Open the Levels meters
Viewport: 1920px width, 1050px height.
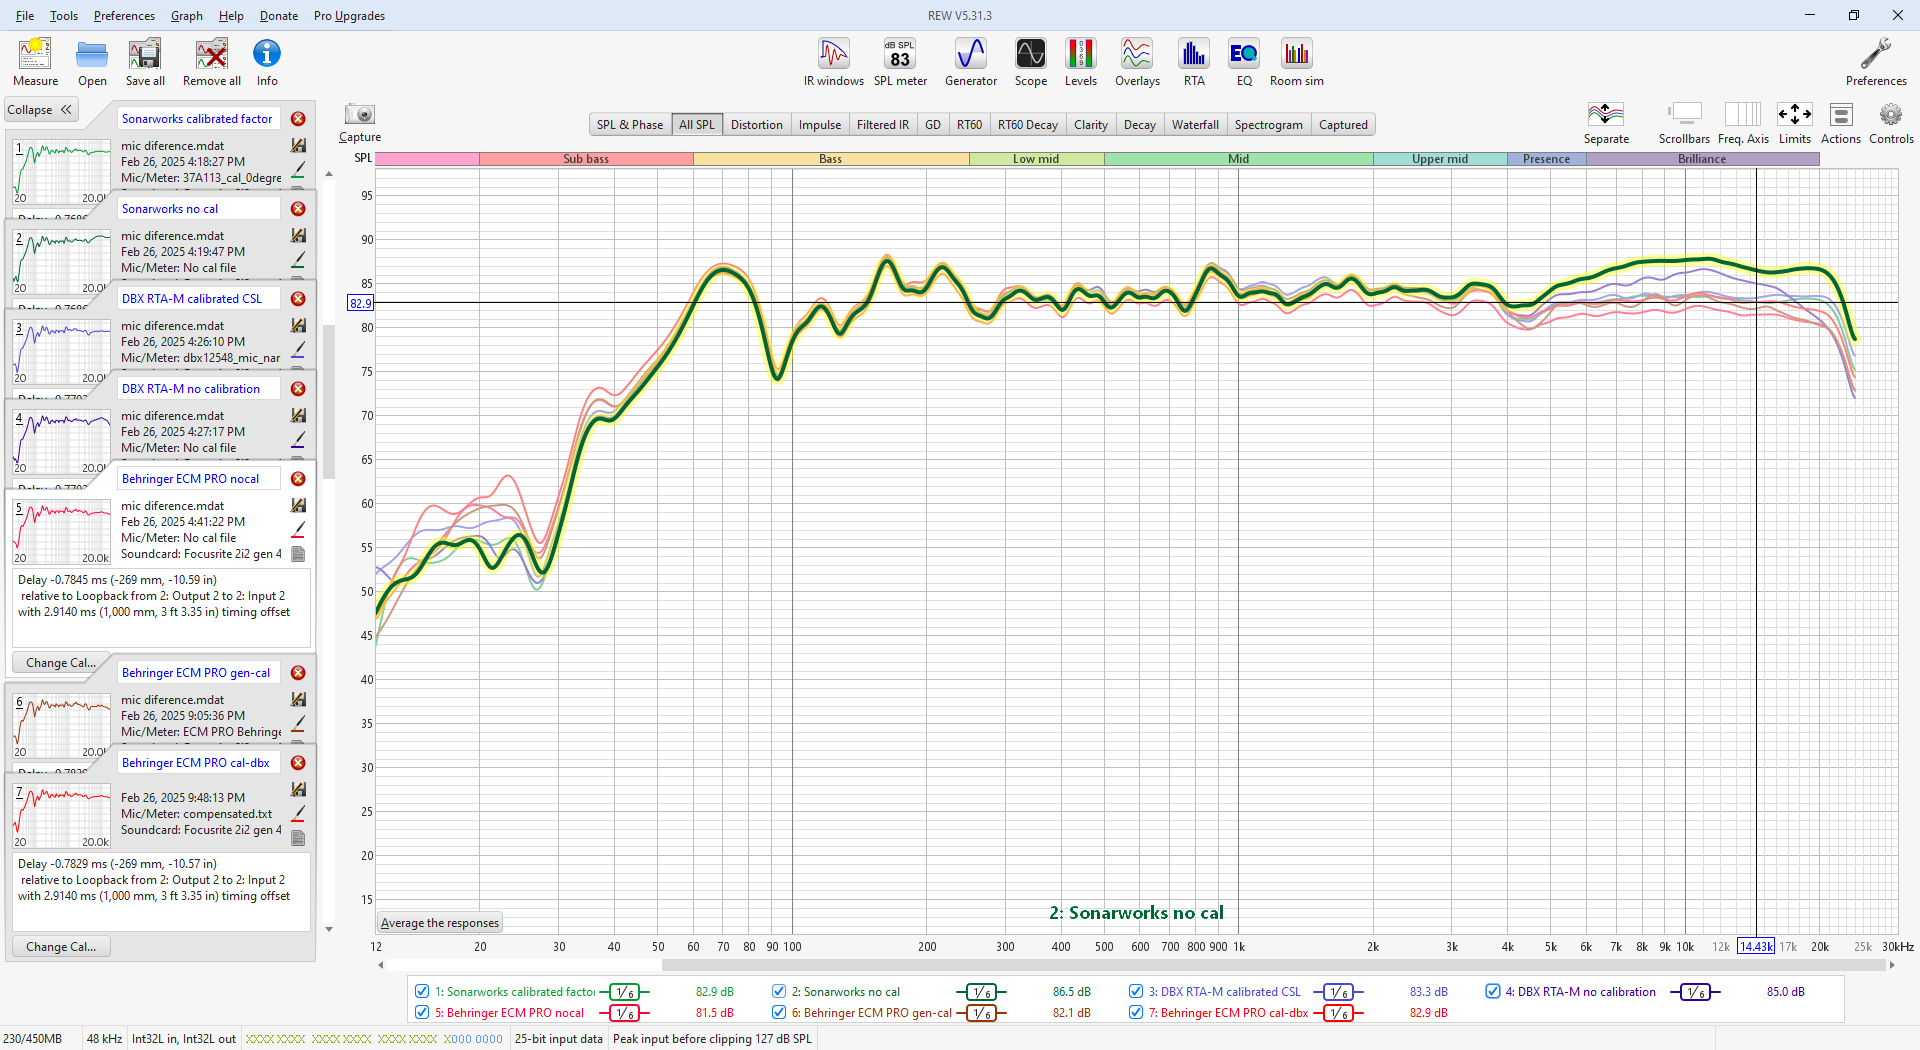1080,62
